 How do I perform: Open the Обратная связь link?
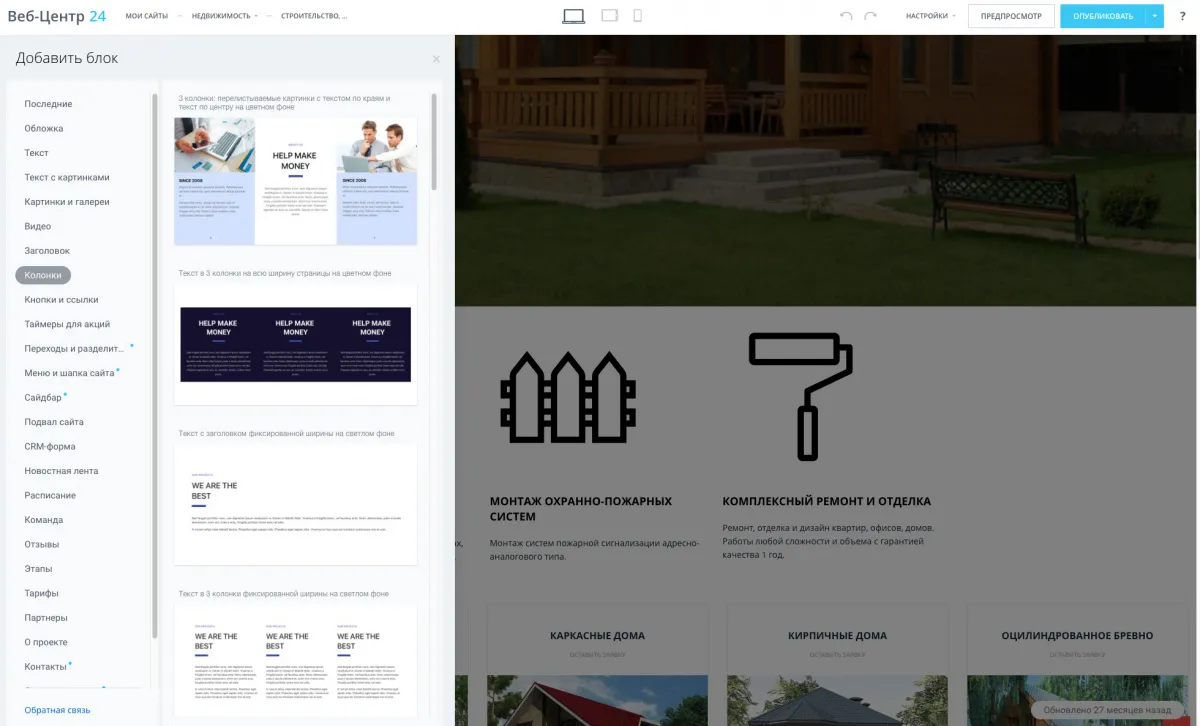[57, 710]
